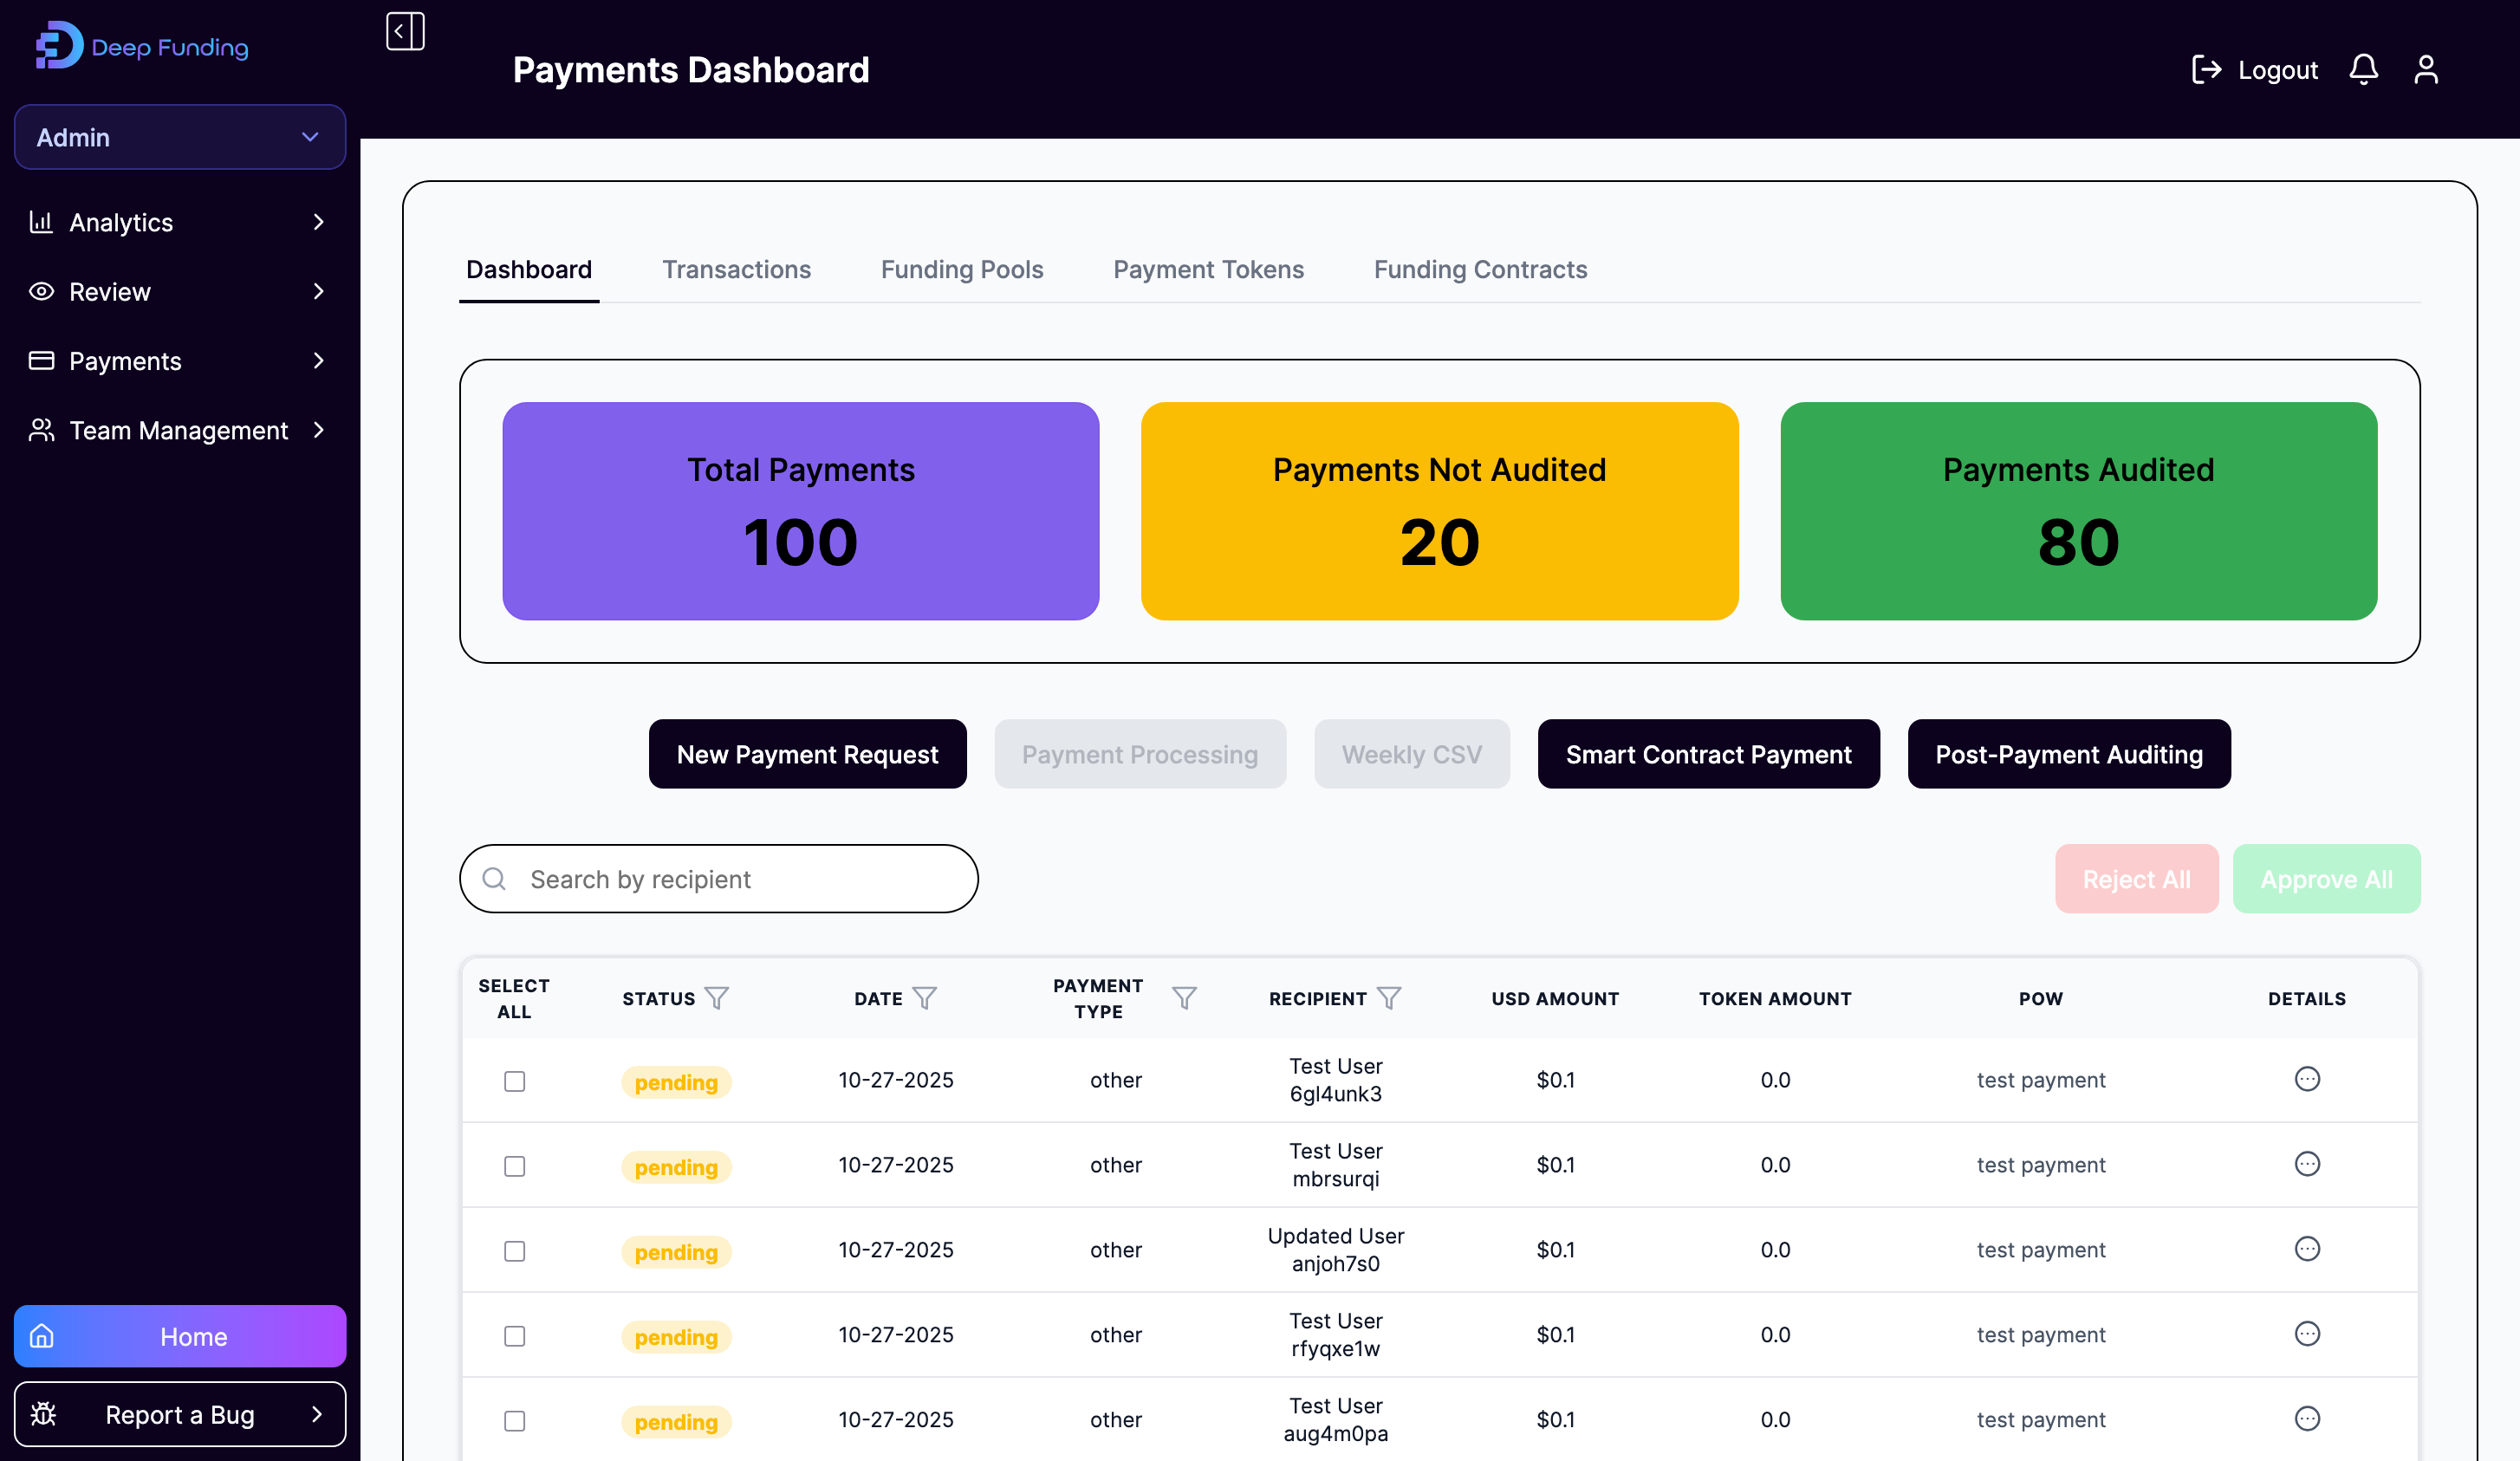Click the Weekly CSV button
This screenshot has height=1461, width=2520.
point(1411,754)
